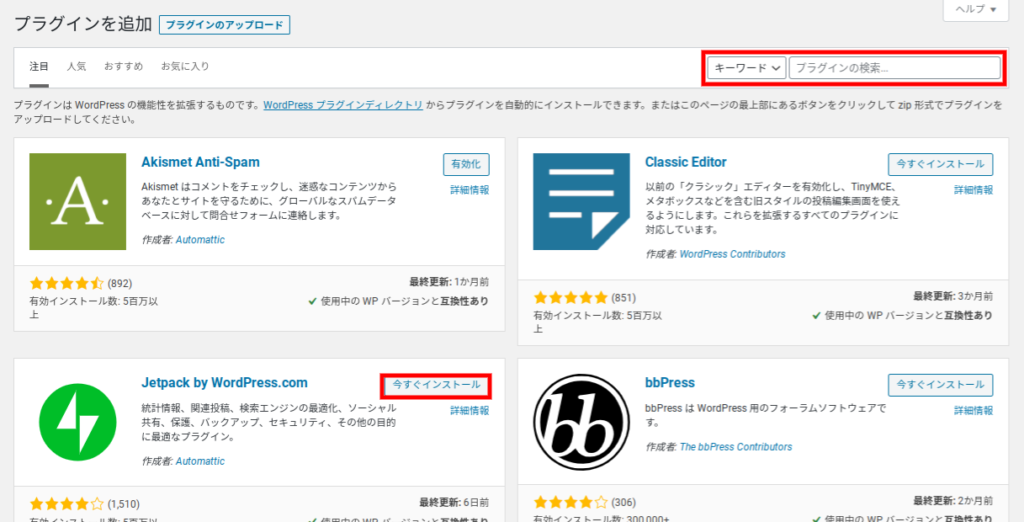Open 詳細情報 for Classic Editor

pyautogui.click(x=974, y=190)
